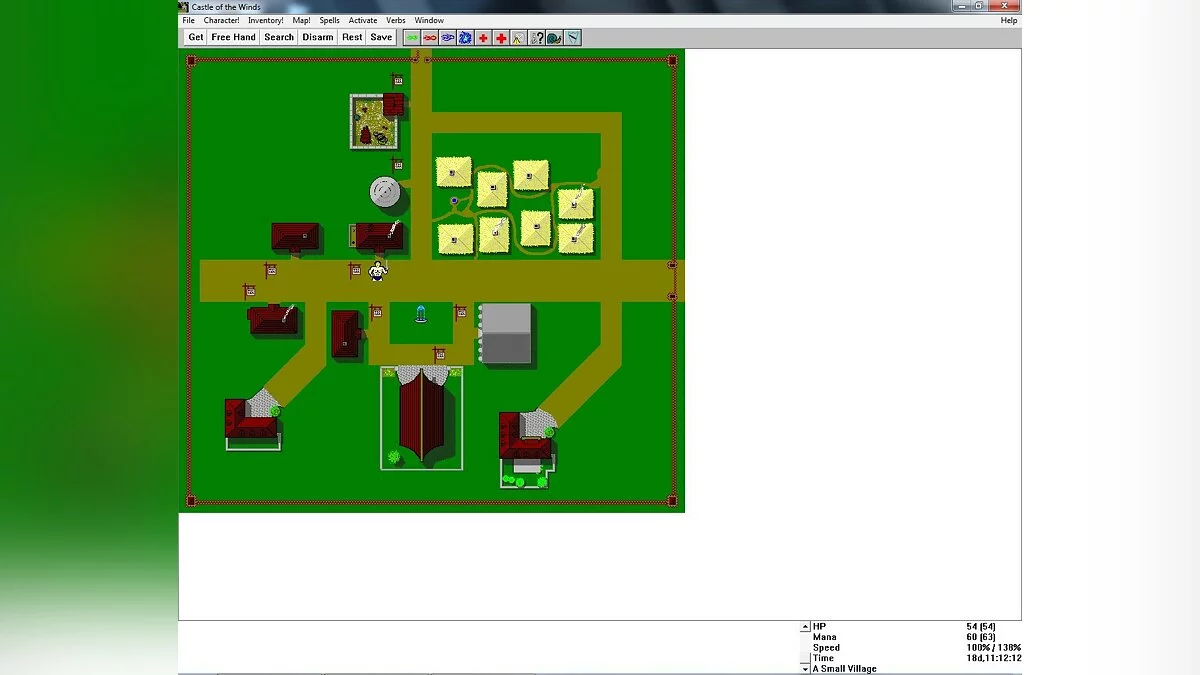1200x675 pixels.
Task: Click the blue burst spell icon
Action: click(x=465, y=38)
